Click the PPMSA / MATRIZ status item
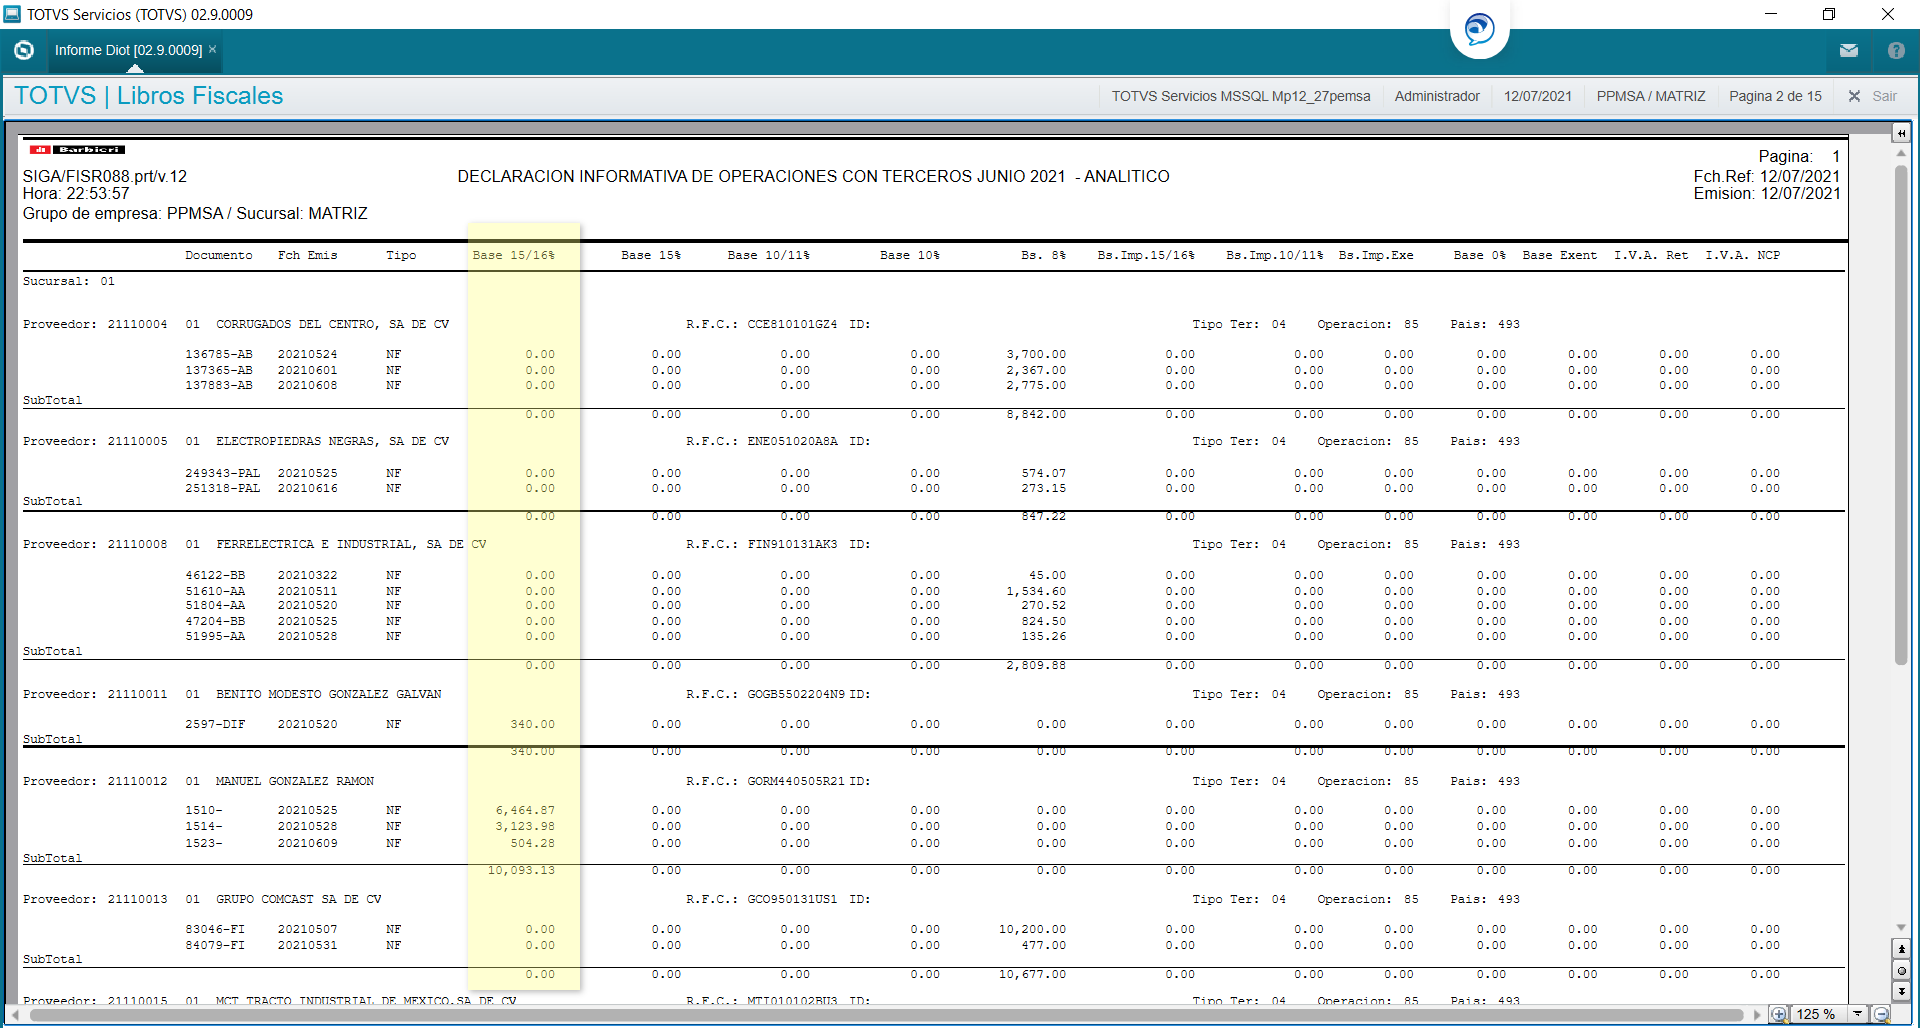The height and width of the screenshot is (1028, 1920). (x=1650, y=96)
